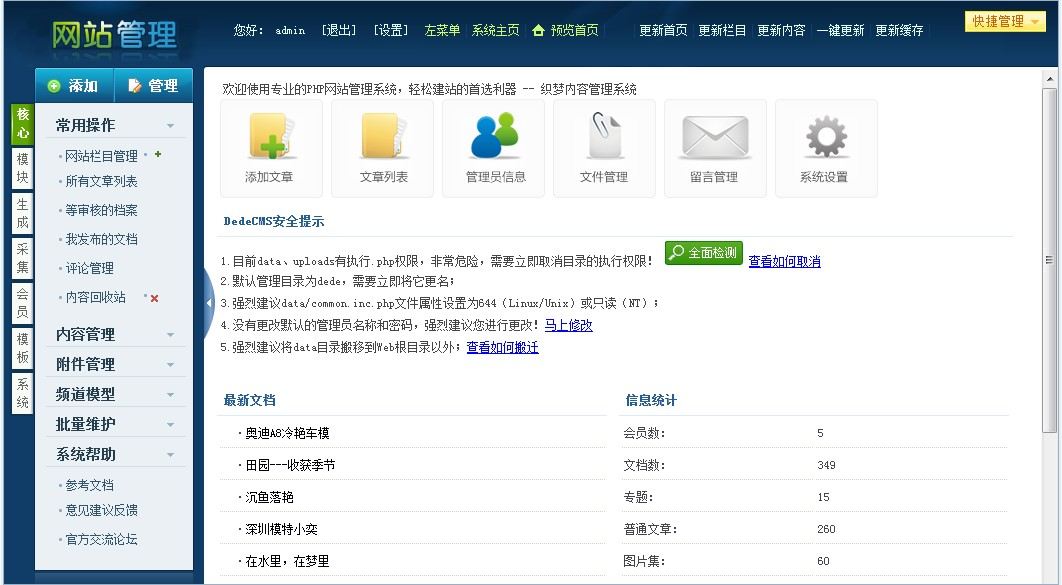Expand the 附件管理 section

coord(115,364)
